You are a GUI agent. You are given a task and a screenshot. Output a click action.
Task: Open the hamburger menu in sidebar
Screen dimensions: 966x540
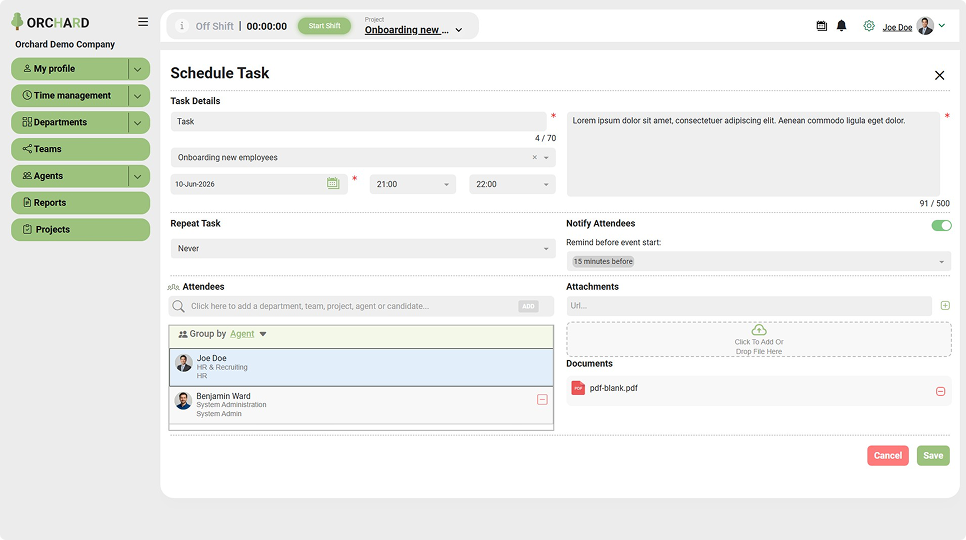pos(143,22)
